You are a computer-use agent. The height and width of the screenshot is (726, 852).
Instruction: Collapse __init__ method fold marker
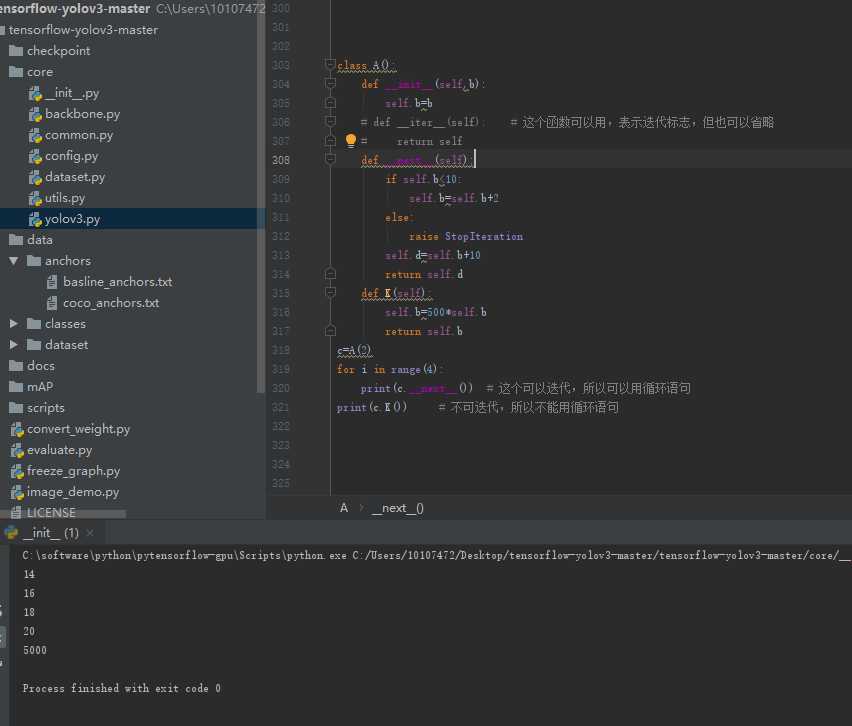click(x=330, y=83)
